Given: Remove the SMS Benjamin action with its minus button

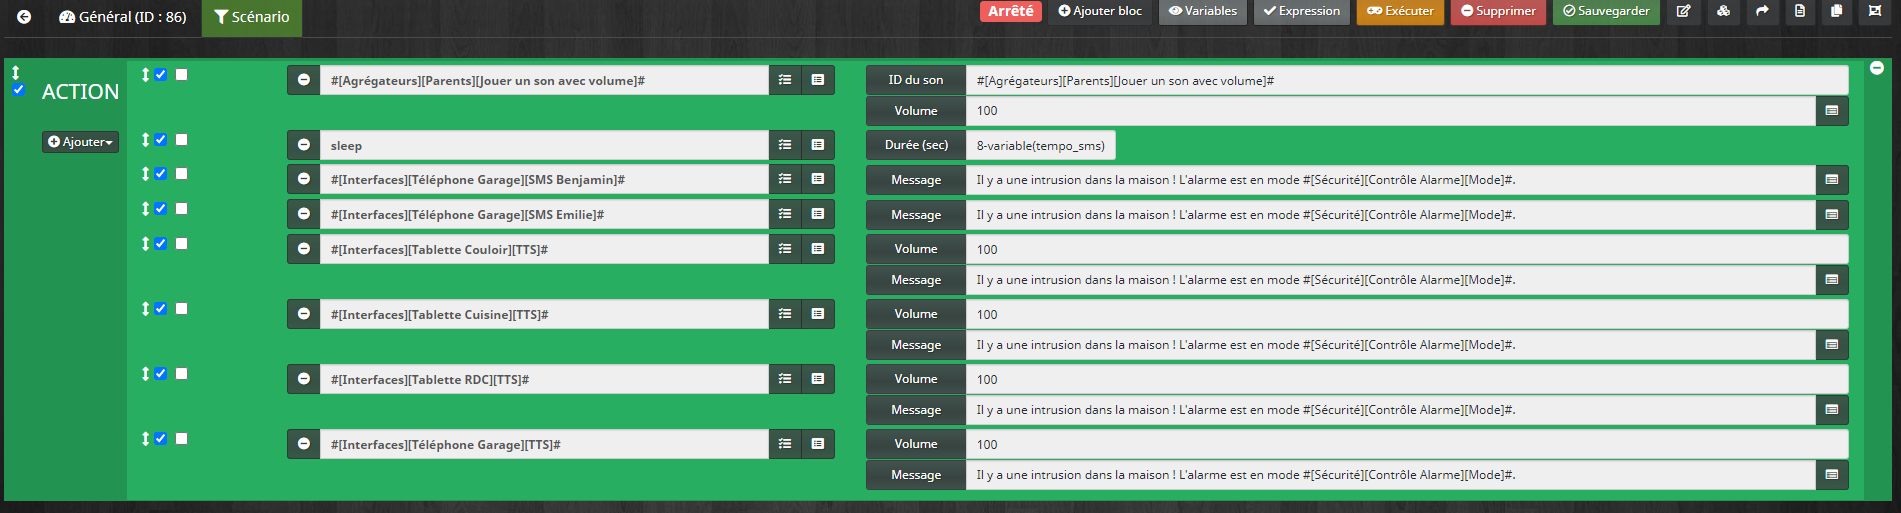Looking at the screenshot, I should [x=304, y=179].
